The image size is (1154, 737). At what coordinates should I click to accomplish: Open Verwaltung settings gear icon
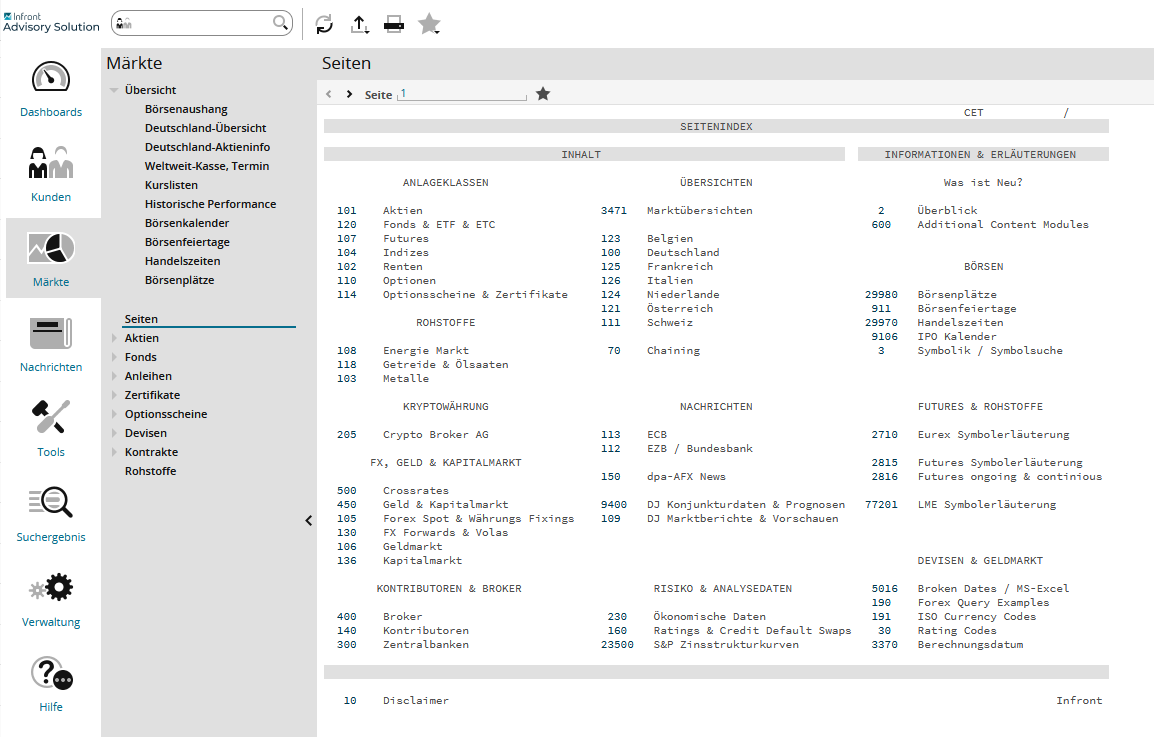coord(51,590)
